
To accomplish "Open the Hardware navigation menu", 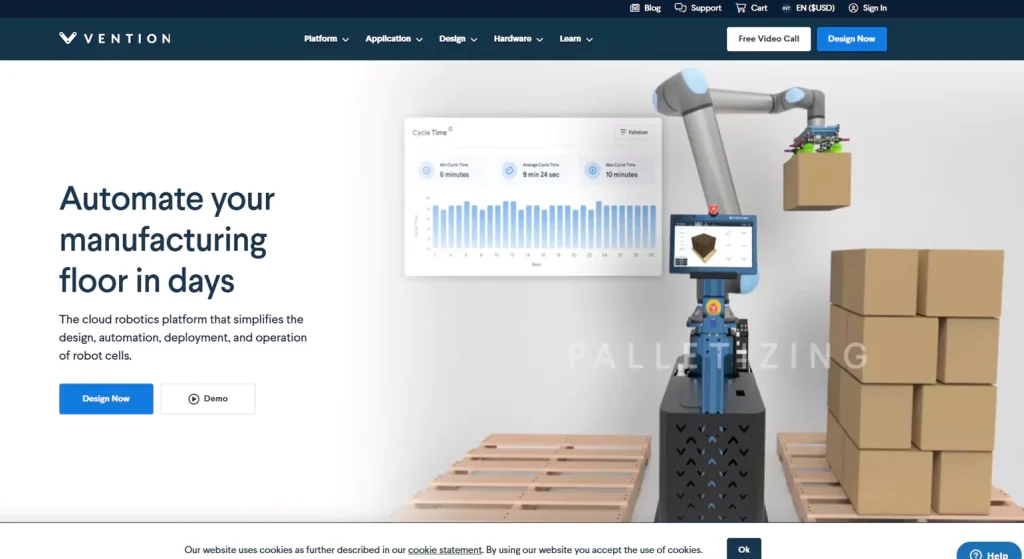I will pyautogui.click(x=519, y=39).
